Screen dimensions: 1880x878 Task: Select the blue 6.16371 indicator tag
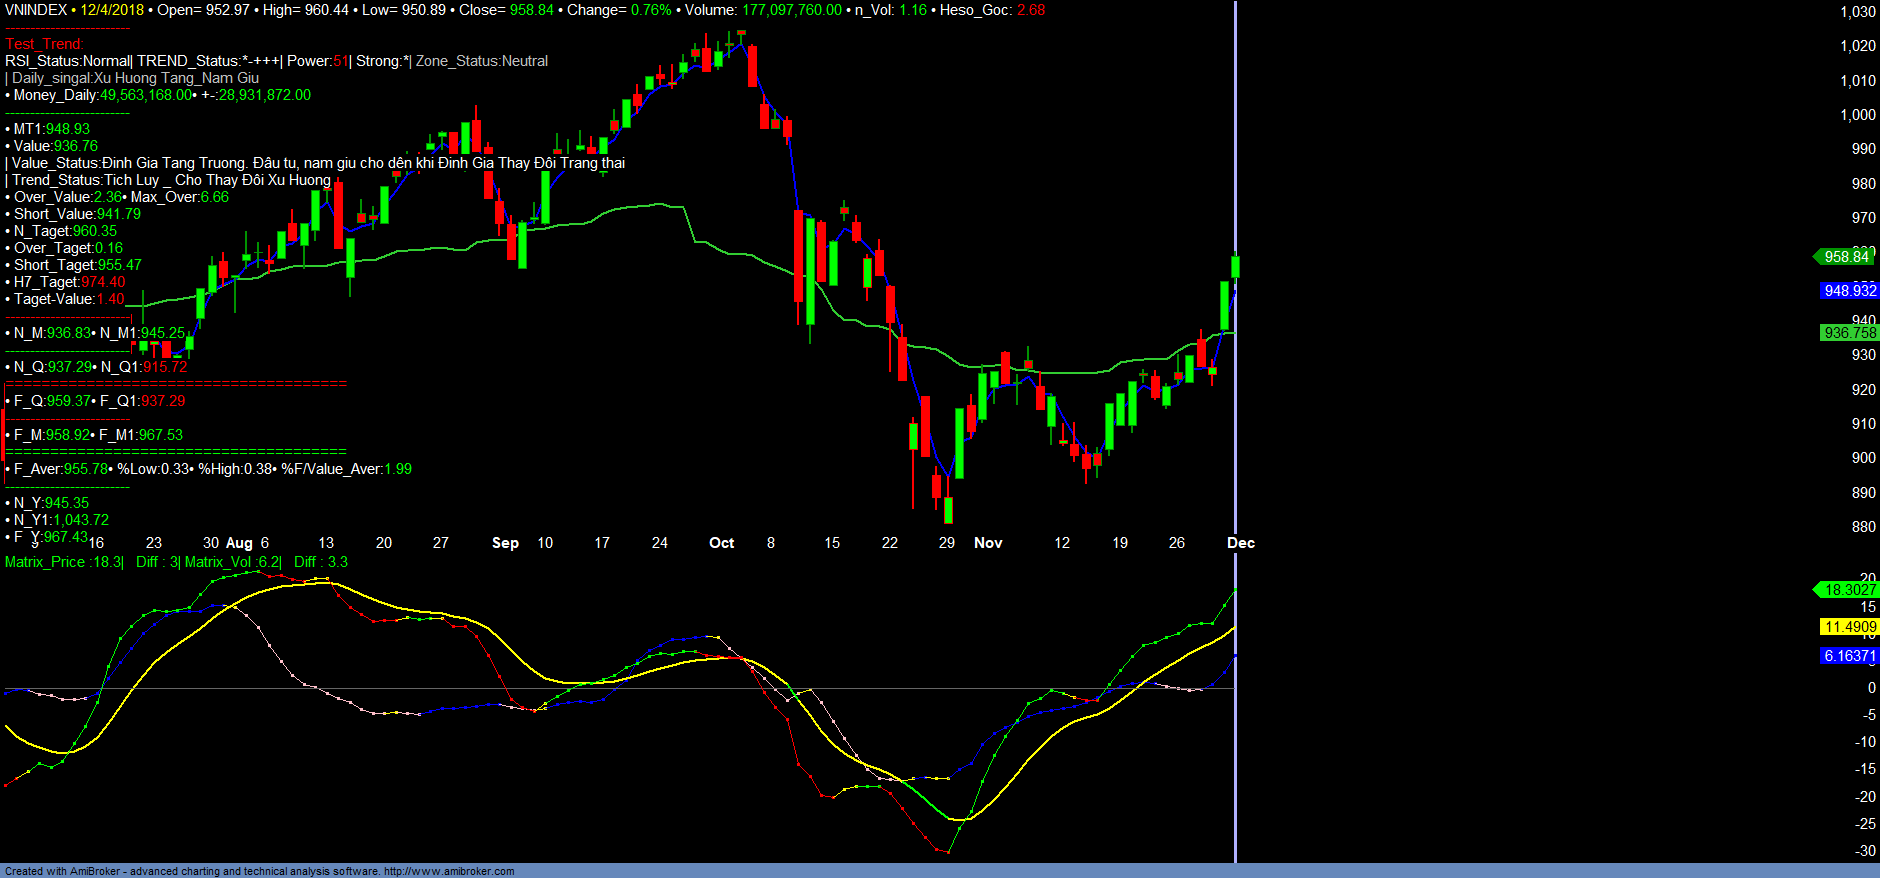point(1849,656)
